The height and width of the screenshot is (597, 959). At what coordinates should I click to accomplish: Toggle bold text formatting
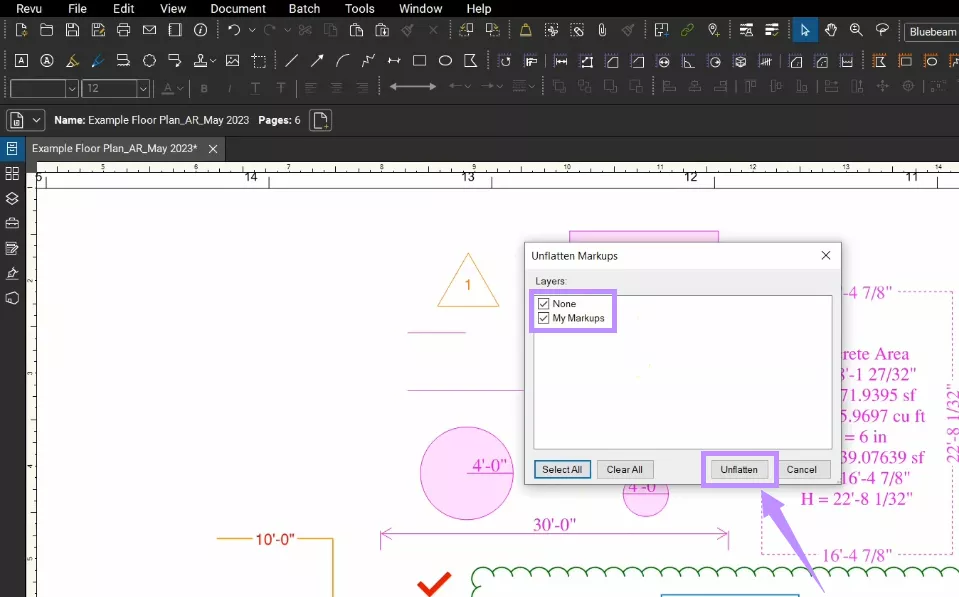tap(204, 88)
